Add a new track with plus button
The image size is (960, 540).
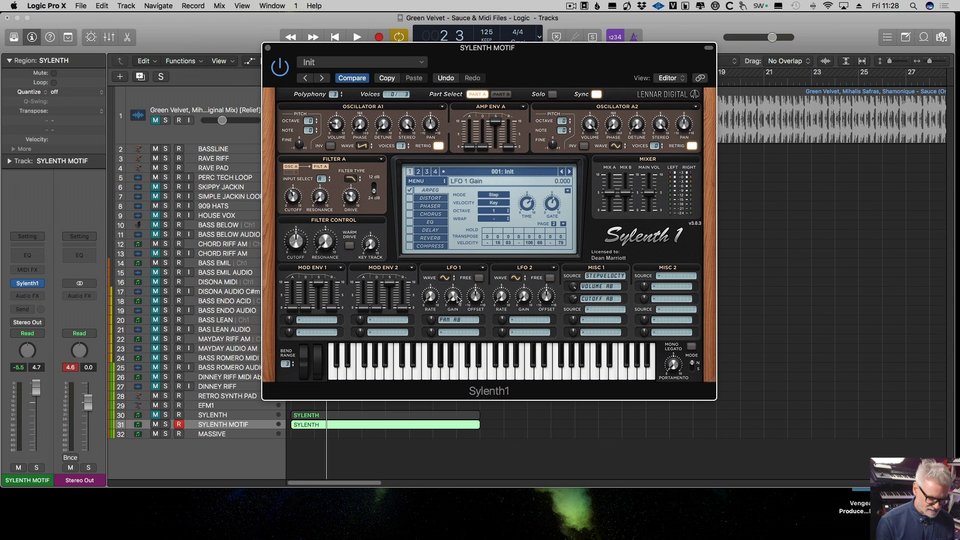[x=120, y=77]
